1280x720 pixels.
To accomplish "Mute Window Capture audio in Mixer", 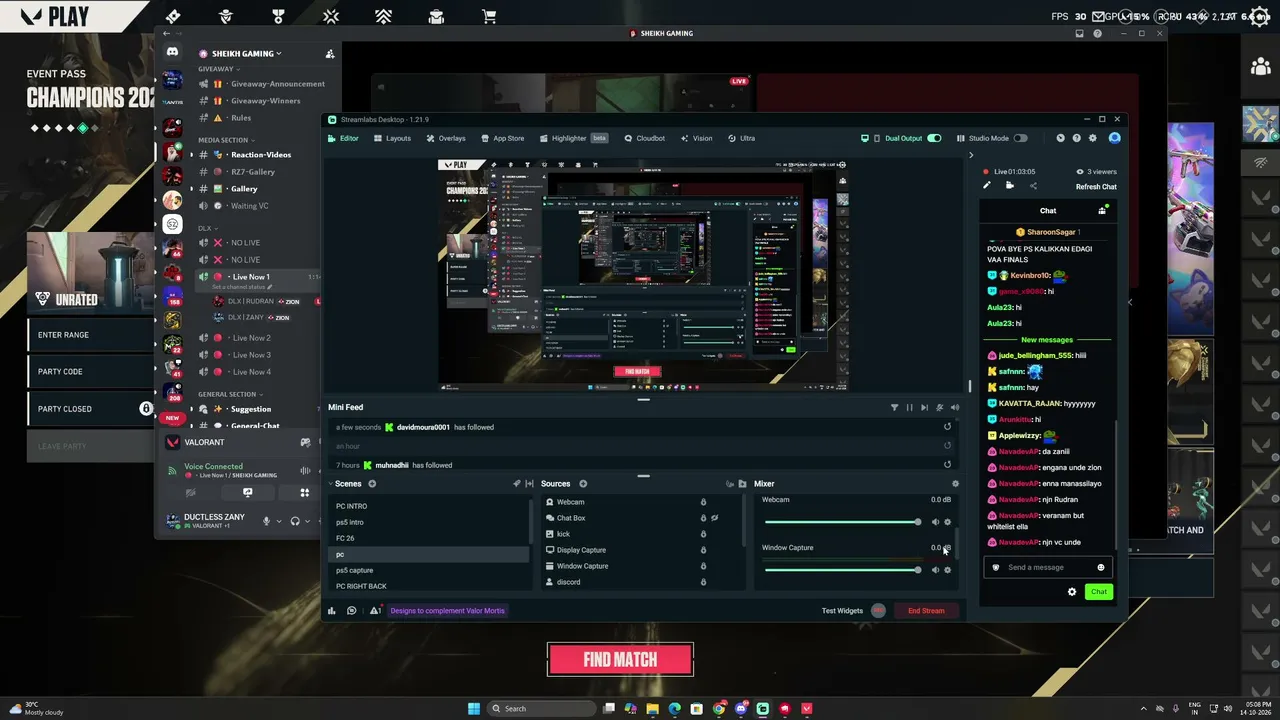I will (x=936, y=570).
